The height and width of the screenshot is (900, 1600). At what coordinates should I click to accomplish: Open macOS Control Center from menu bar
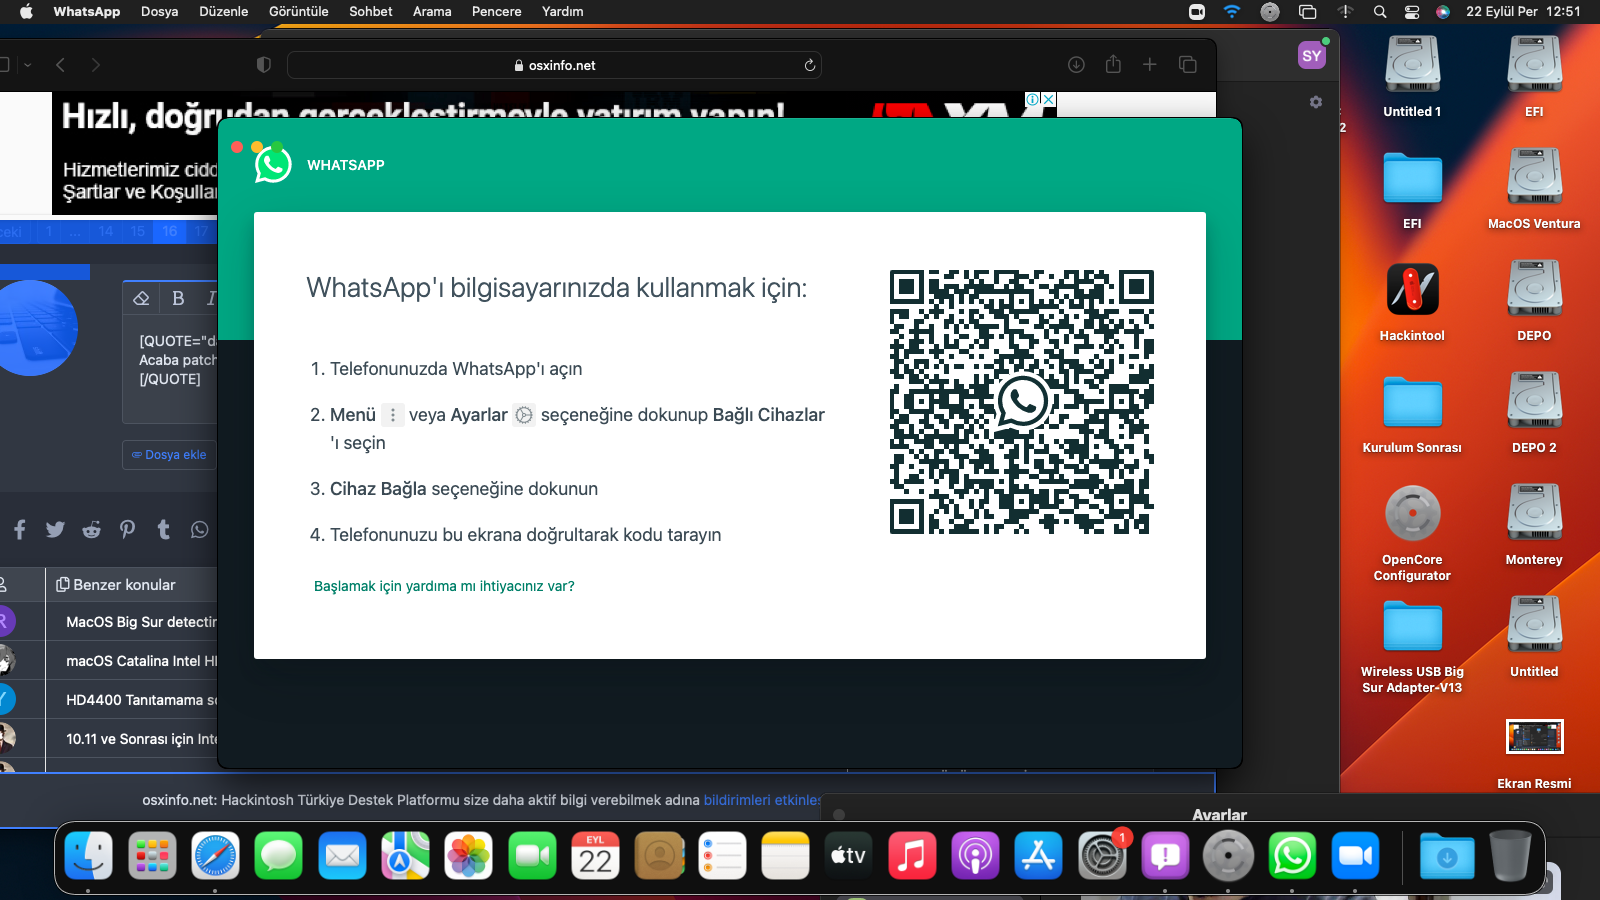coord(1412,12)
